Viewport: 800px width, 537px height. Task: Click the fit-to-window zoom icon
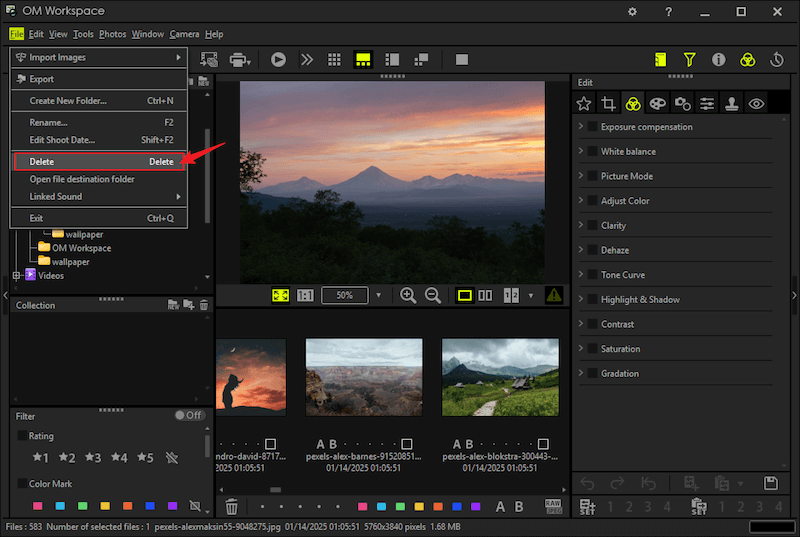click(280, 295)
